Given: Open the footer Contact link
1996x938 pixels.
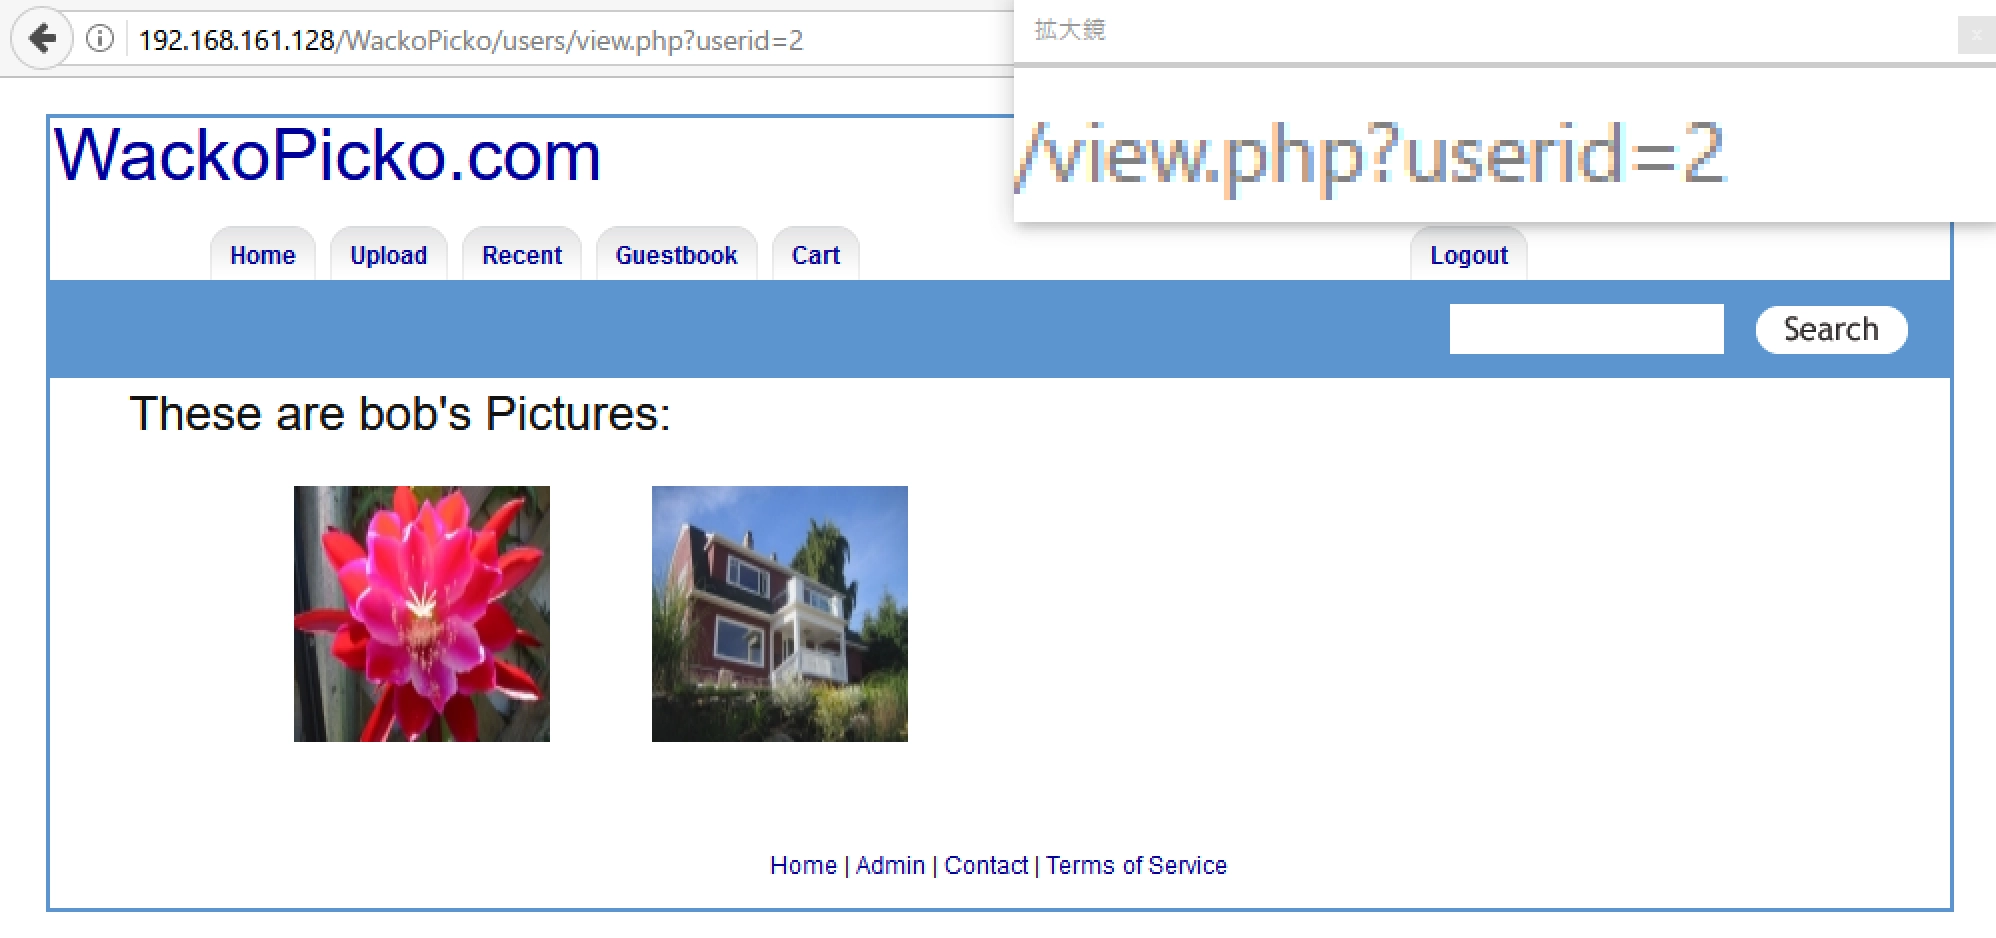Looking at the screenshot, I should (x=986, y=865).
